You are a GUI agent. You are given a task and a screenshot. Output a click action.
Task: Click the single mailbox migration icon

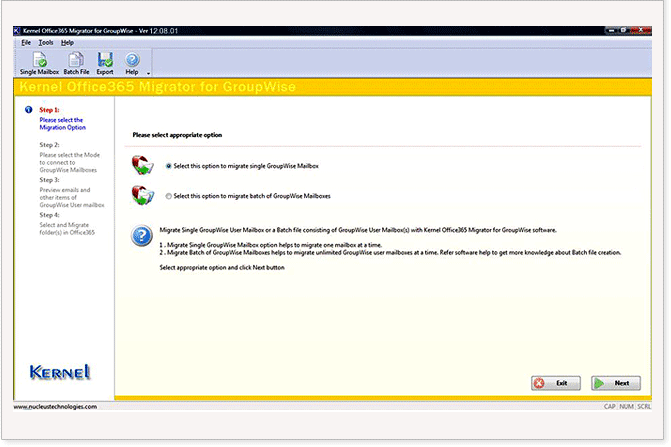pyautogui.click(x=143, y=166)
